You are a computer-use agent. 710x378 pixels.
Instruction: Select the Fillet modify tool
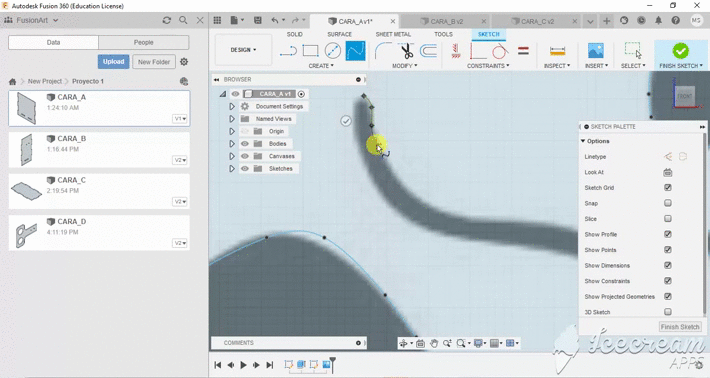coord(383,51)
